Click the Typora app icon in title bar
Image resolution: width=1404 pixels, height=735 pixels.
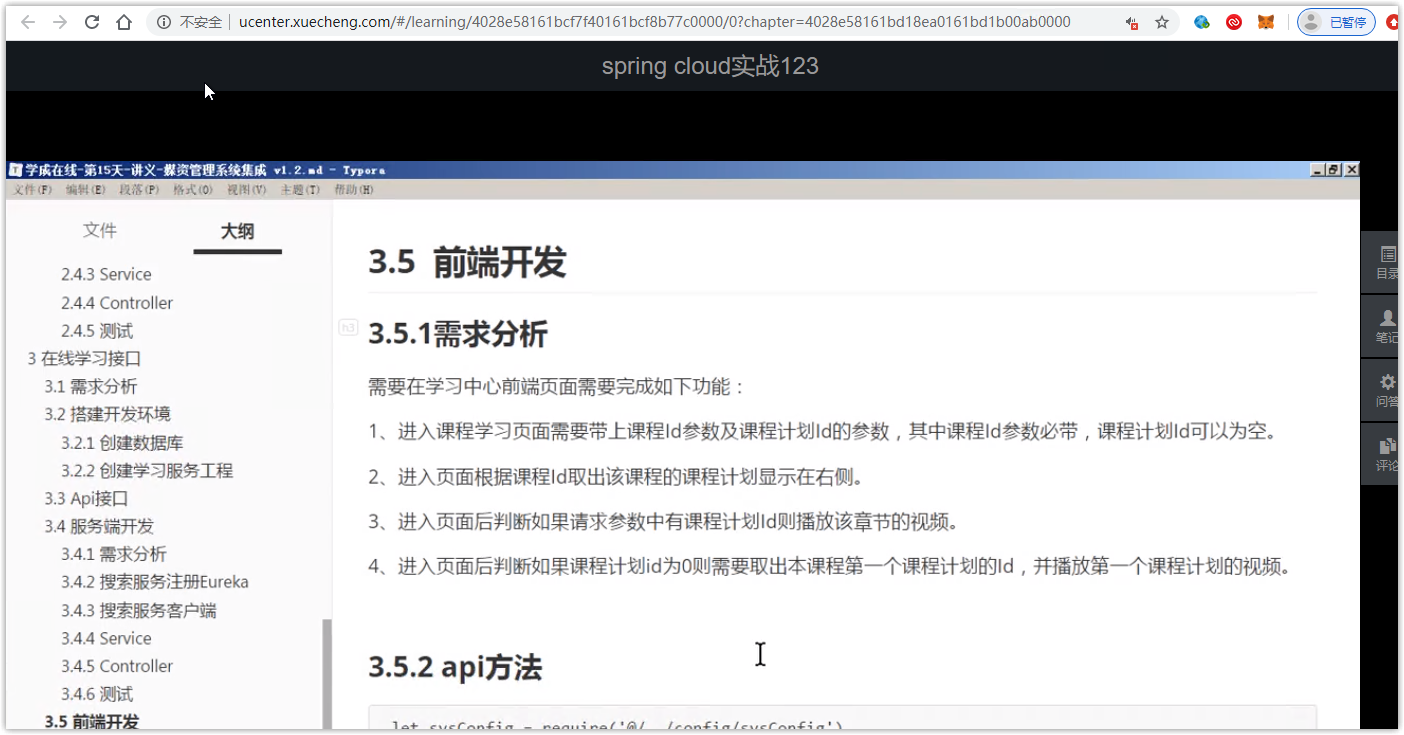click(x=15, y=170)
